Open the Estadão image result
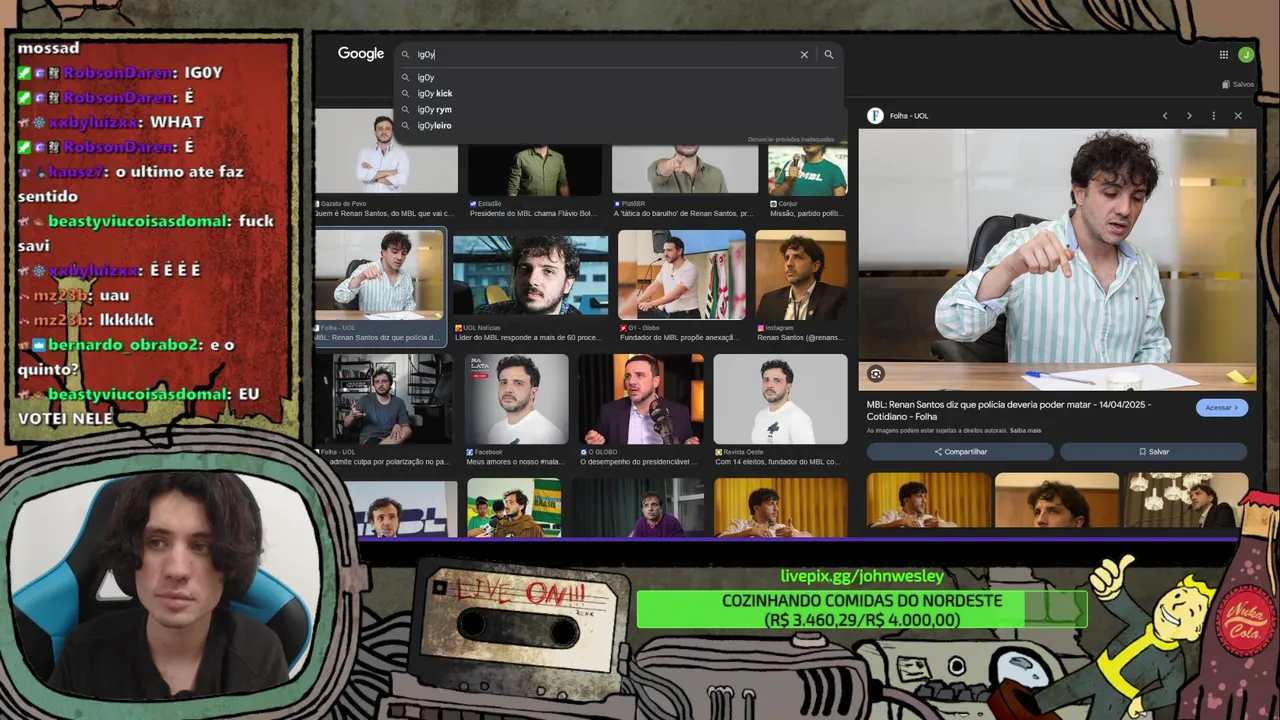 pyautogui.click(x=535, y=169)
